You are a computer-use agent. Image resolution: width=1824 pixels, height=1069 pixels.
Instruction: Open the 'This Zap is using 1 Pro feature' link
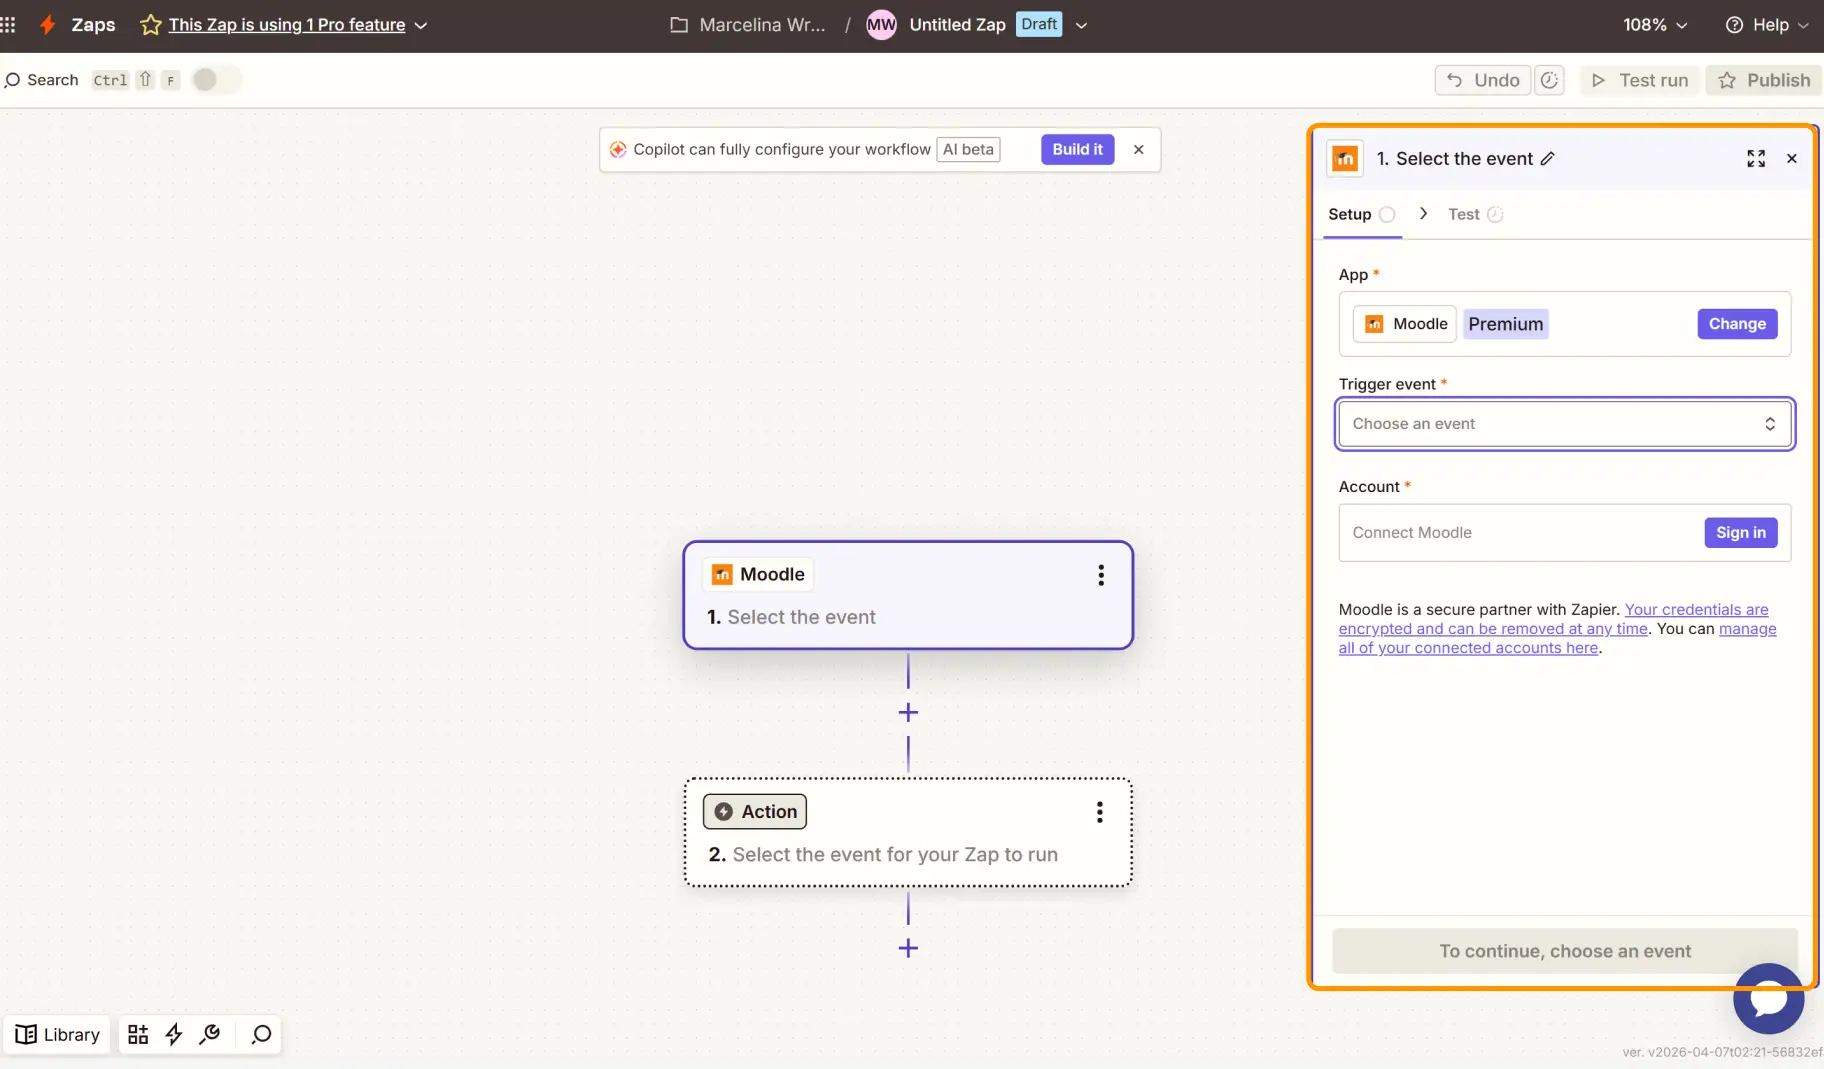pyautogui.click(x=287, y=25)
